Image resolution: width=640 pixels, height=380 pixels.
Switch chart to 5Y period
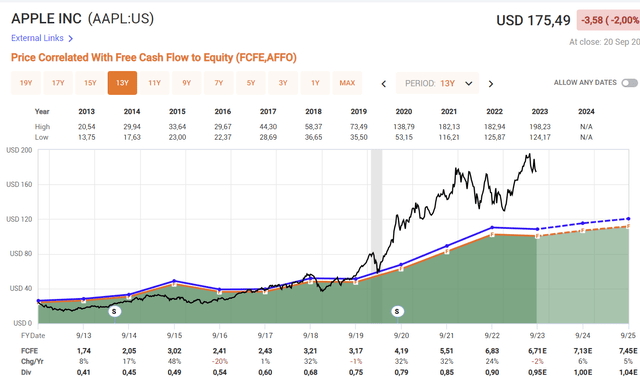pos(251,83)
